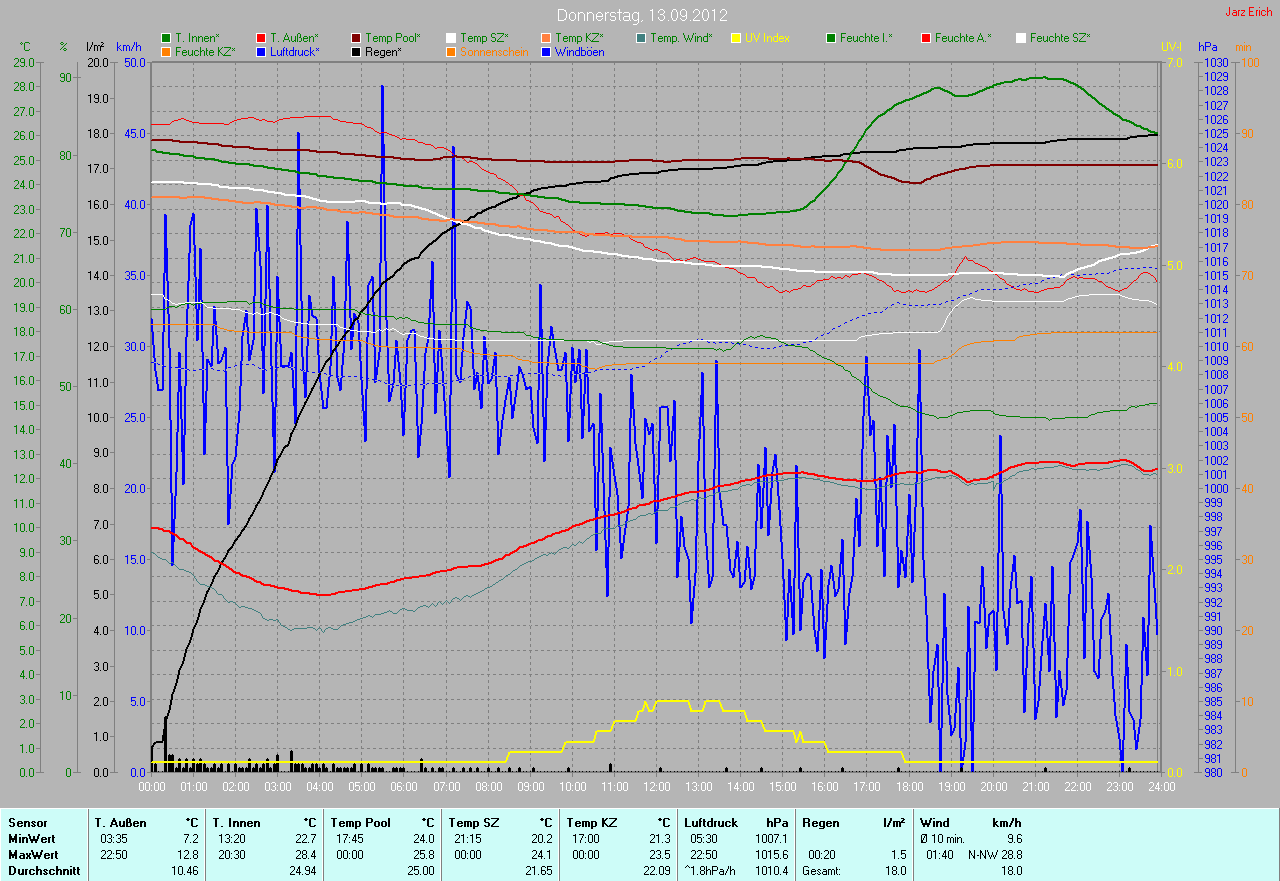Click the 'MaxWert' row label

pyautogui.click(x=33, y=855)
